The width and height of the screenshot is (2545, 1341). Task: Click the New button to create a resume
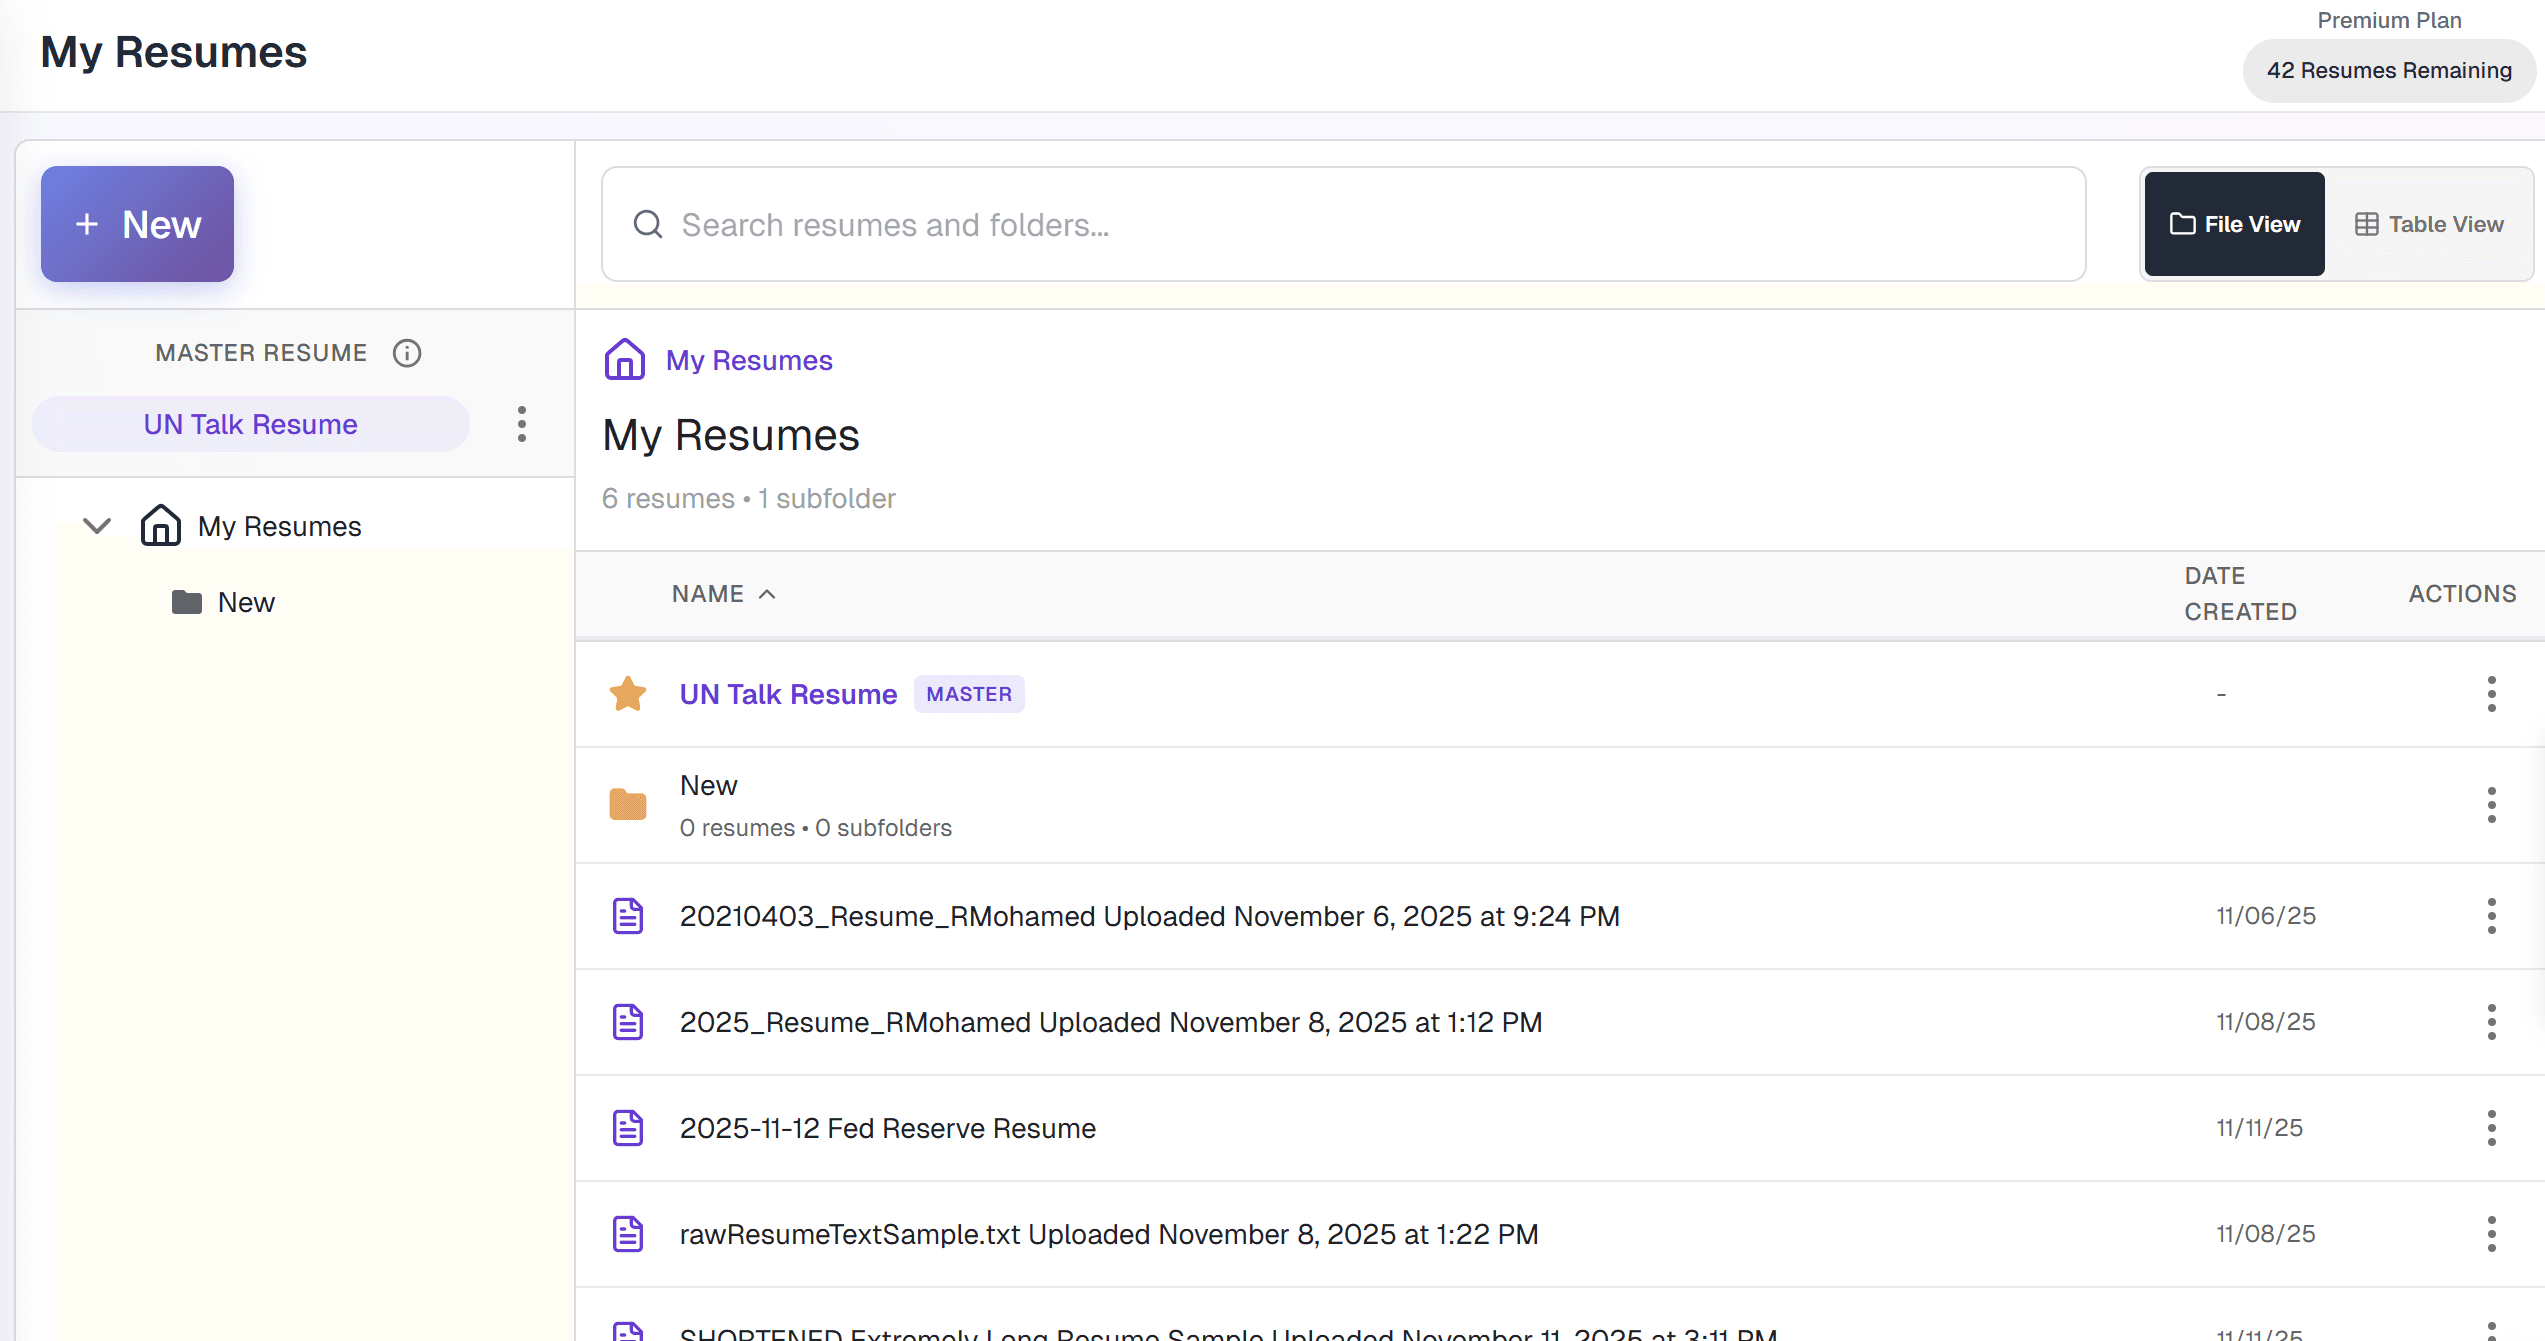coord(137,224)
